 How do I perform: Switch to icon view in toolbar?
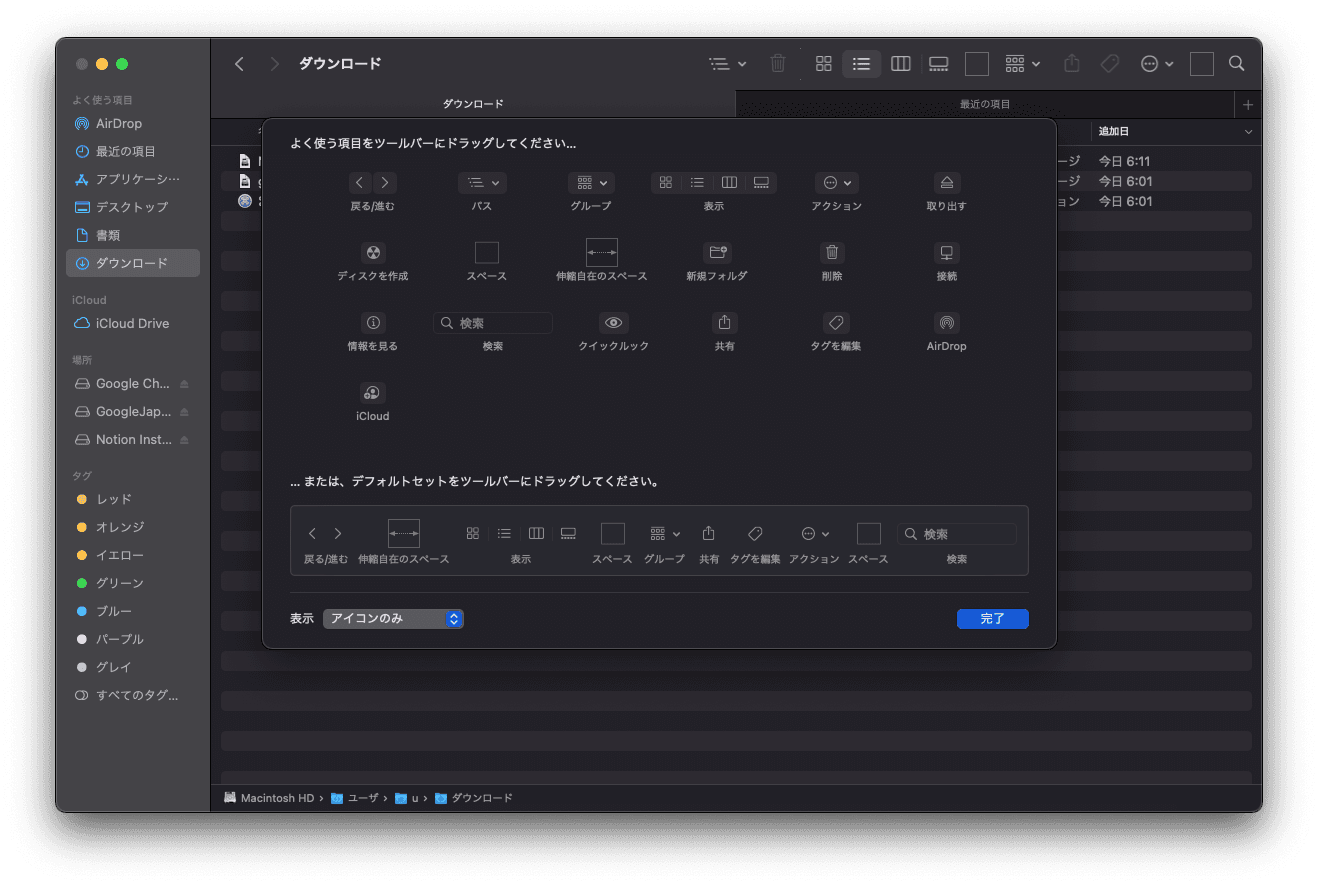click(x=824, y=64)
